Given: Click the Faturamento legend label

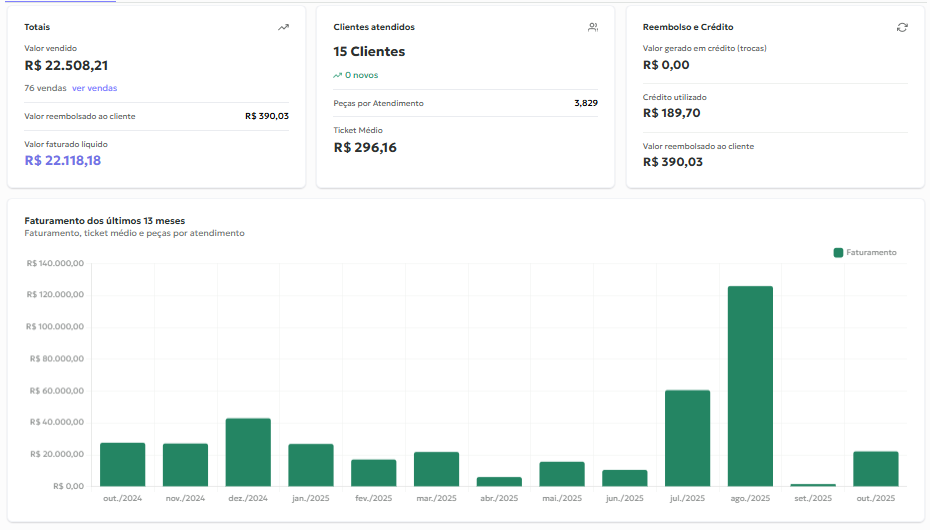Looking at the screenshot, I should (871, 253).
